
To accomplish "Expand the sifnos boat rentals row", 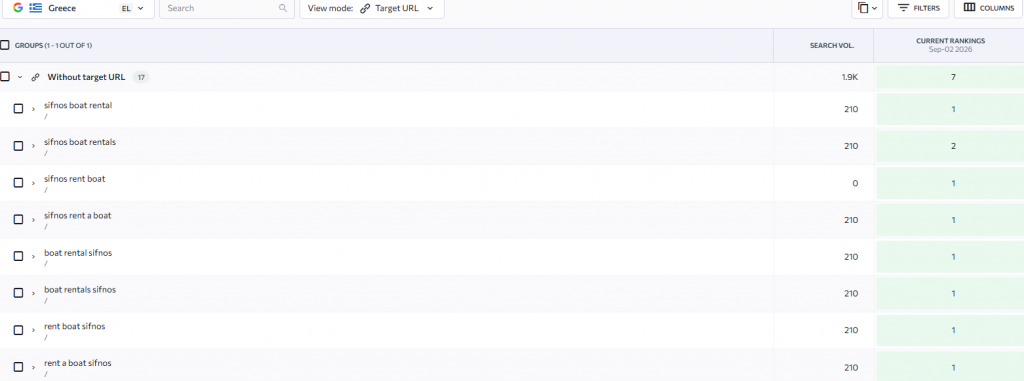I will 33,146.
